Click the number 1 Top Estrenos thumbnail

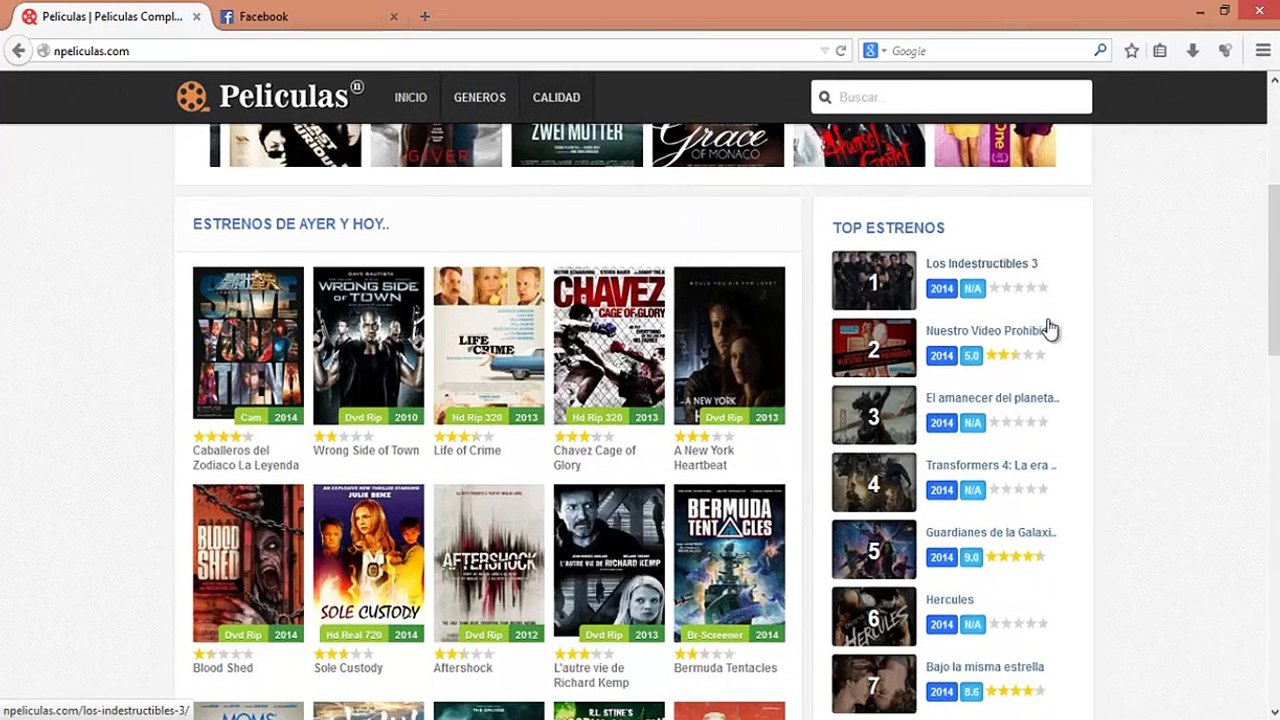(874, 281)
